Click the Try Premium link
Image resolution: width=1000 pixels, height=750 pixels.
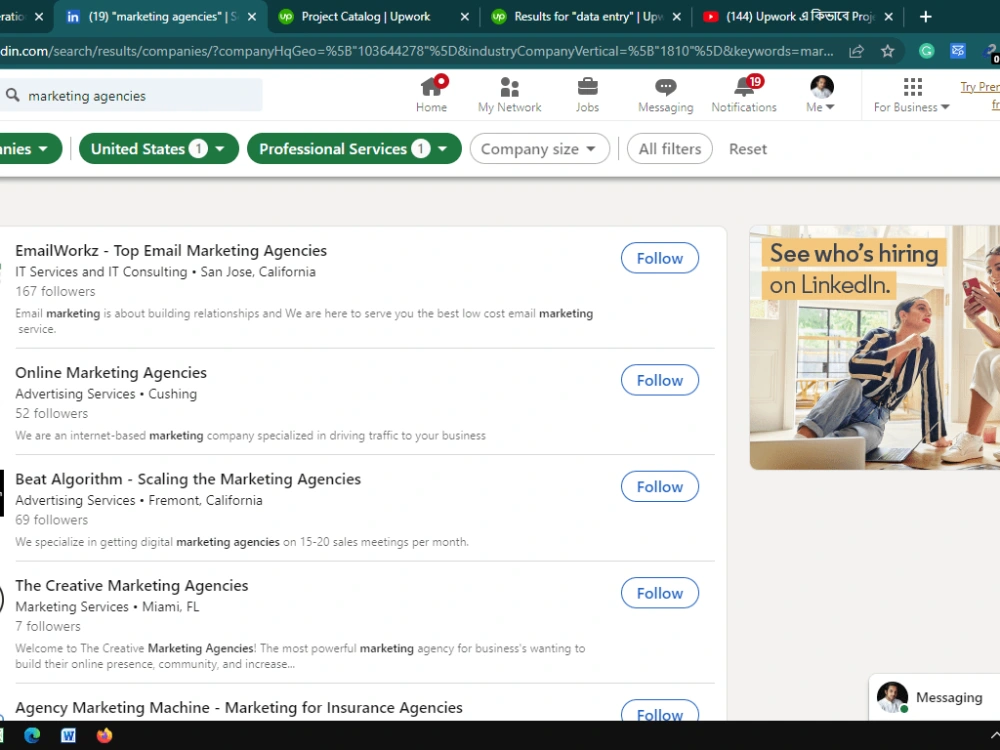click(x=980, y=94)
